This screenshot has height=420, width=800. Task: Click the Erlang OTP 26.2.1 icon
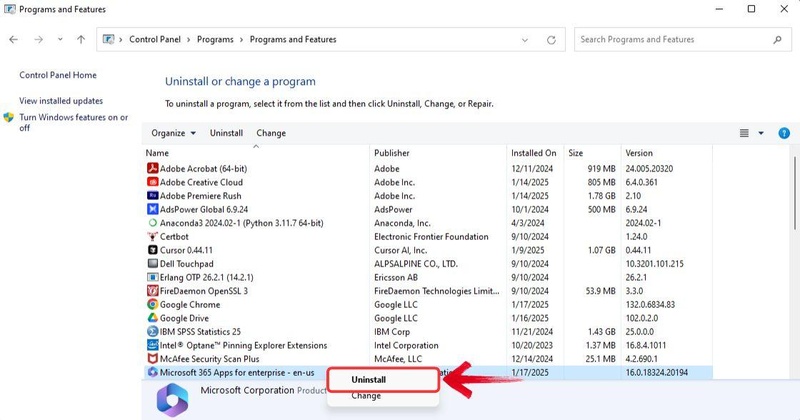152,277
